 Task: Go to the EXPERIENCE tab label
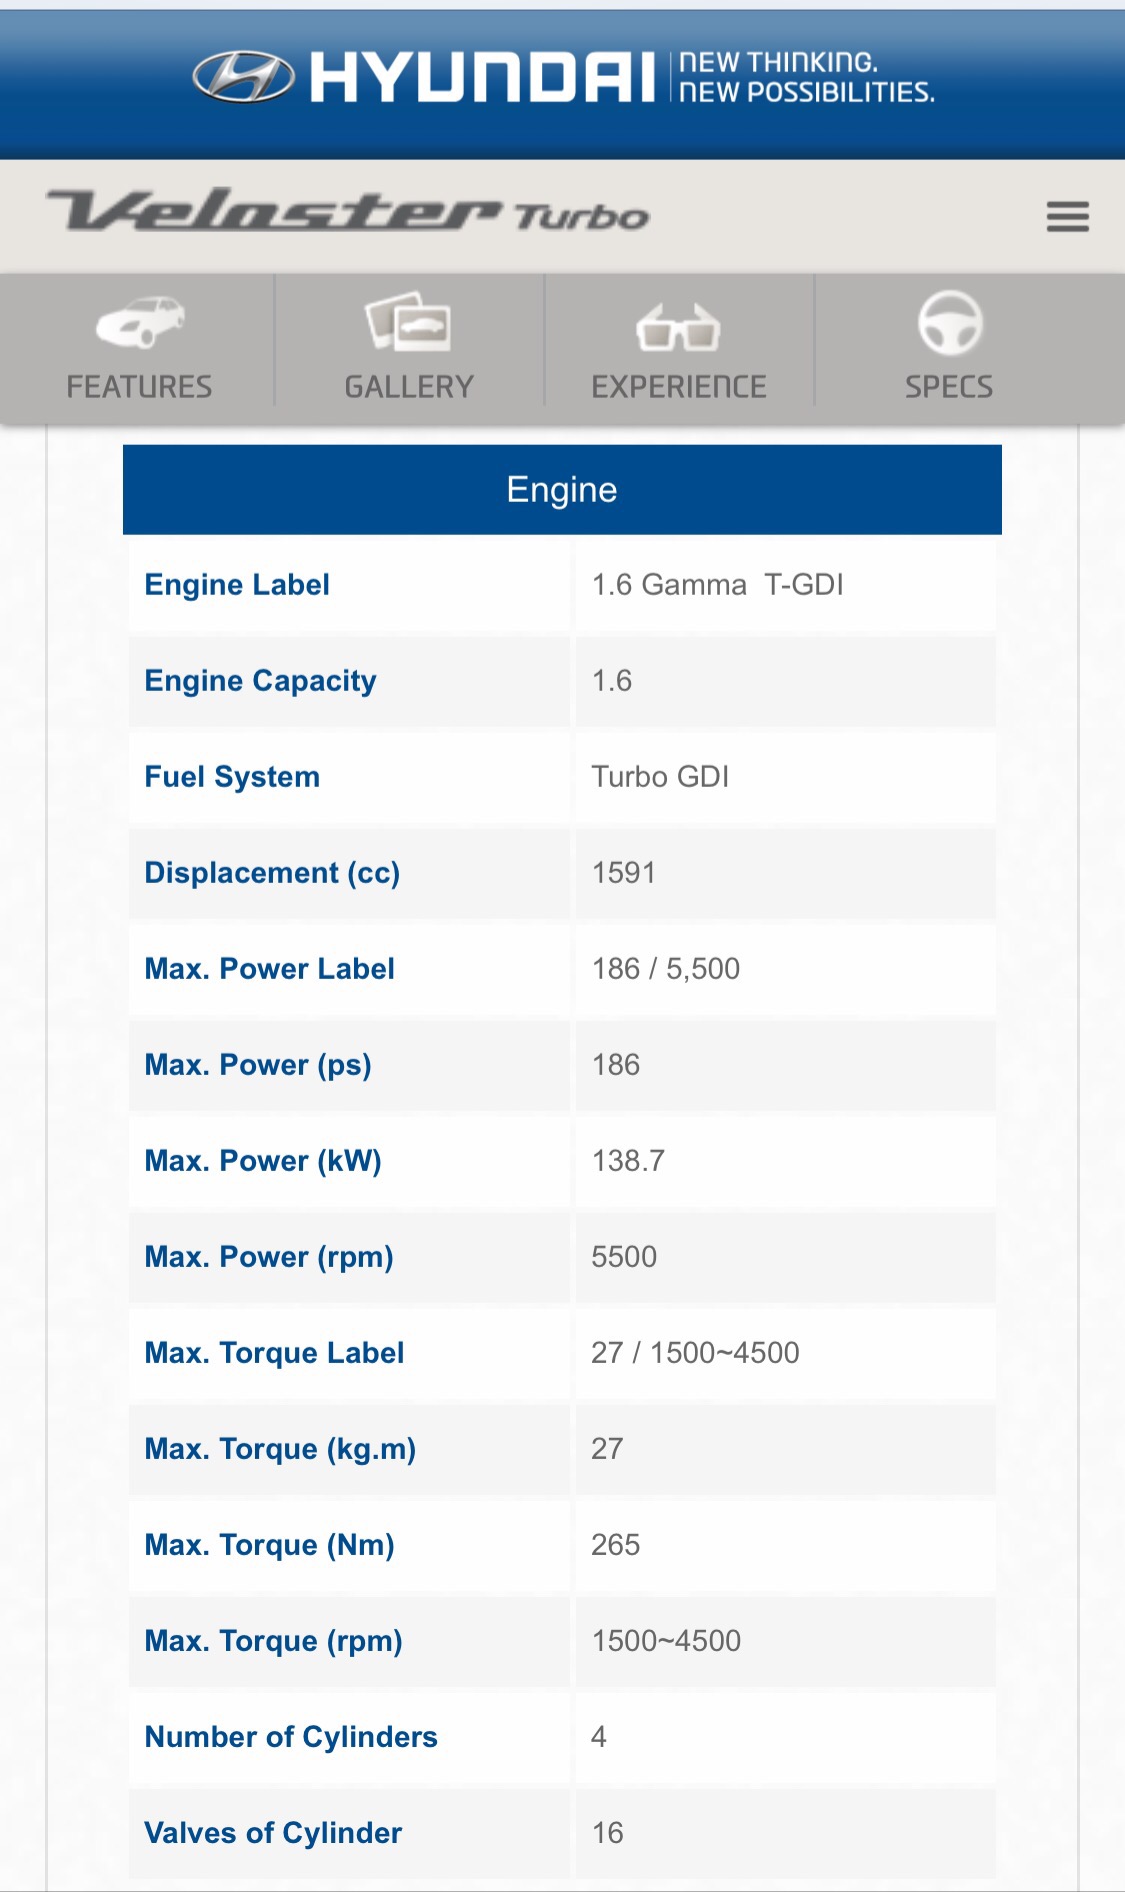[679, 387]
